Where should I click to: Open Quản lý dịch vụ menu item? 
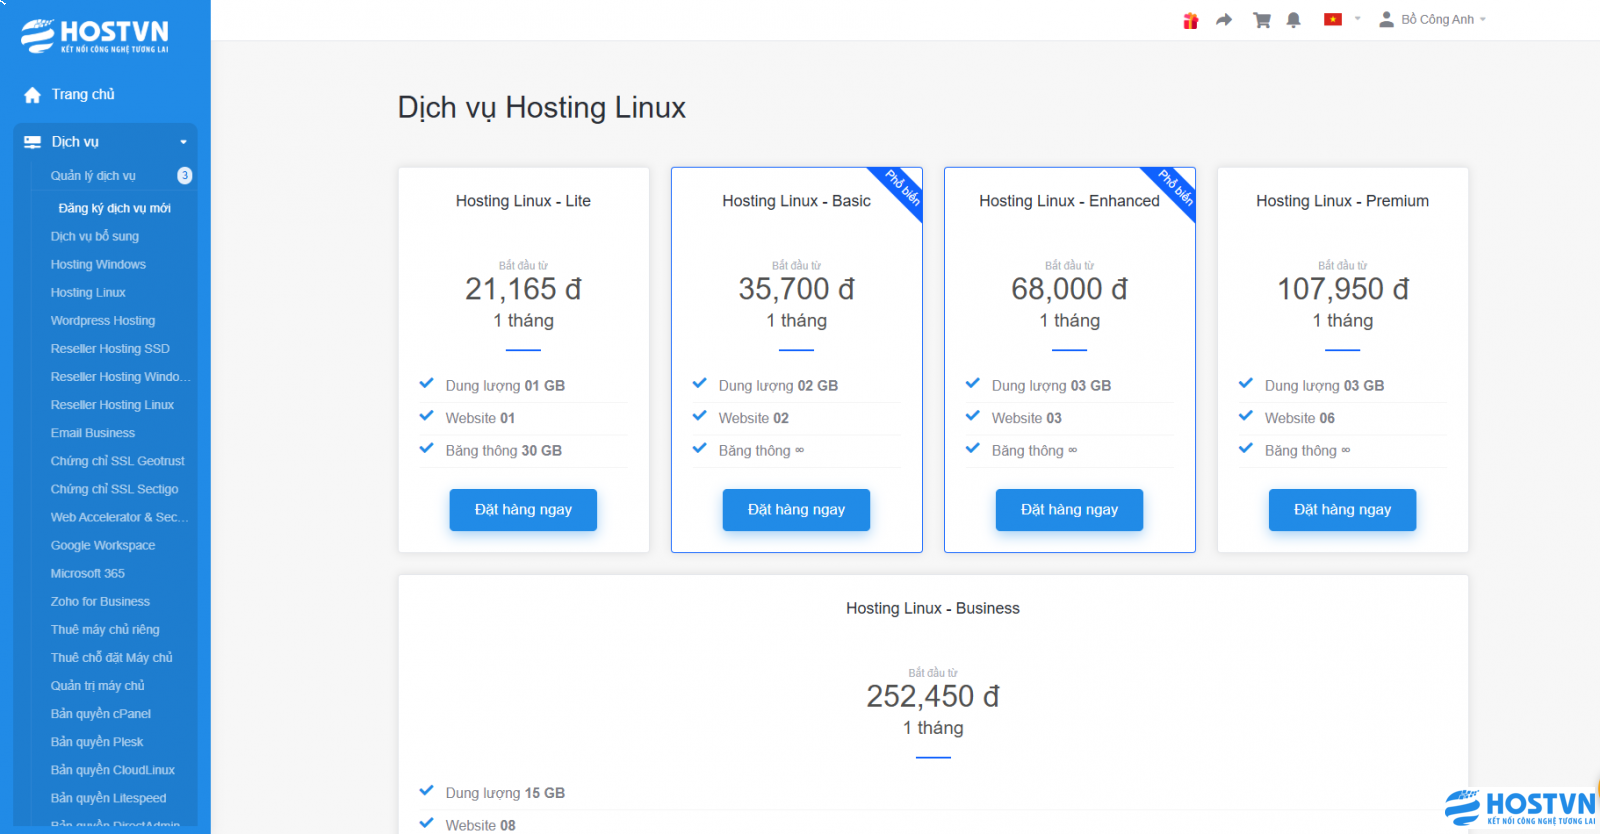coord(93,176)
